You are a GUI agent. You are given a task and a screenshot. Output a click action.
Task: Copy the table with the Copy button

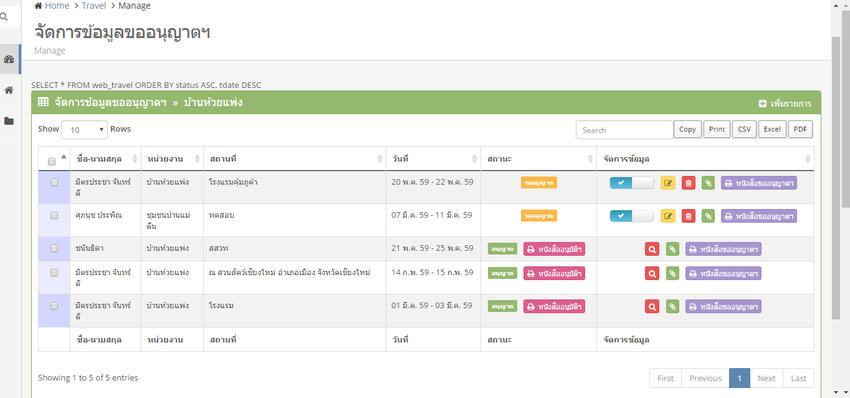pos(687,130)
